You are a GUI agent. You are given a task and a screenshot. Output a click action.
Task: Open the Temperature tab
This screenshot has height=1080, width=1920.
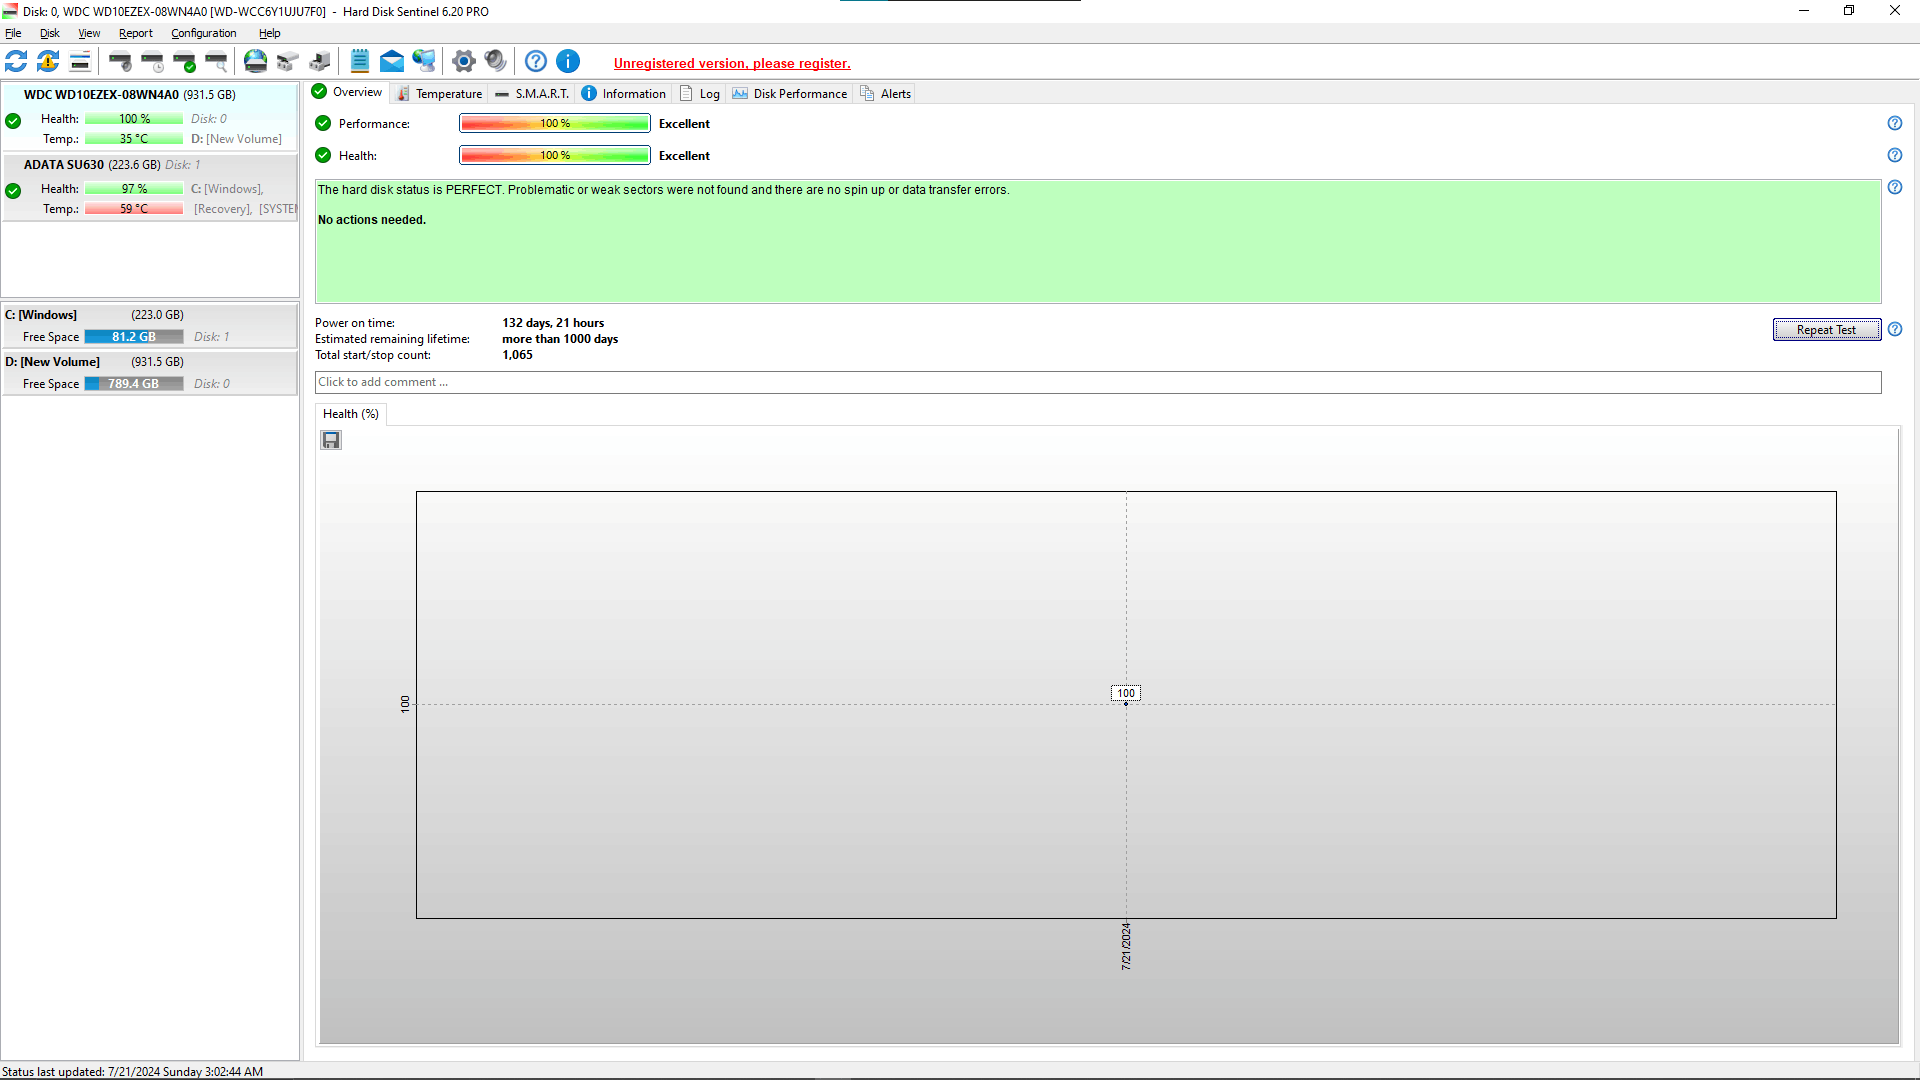pyautogui.click(x=440, y=94)
